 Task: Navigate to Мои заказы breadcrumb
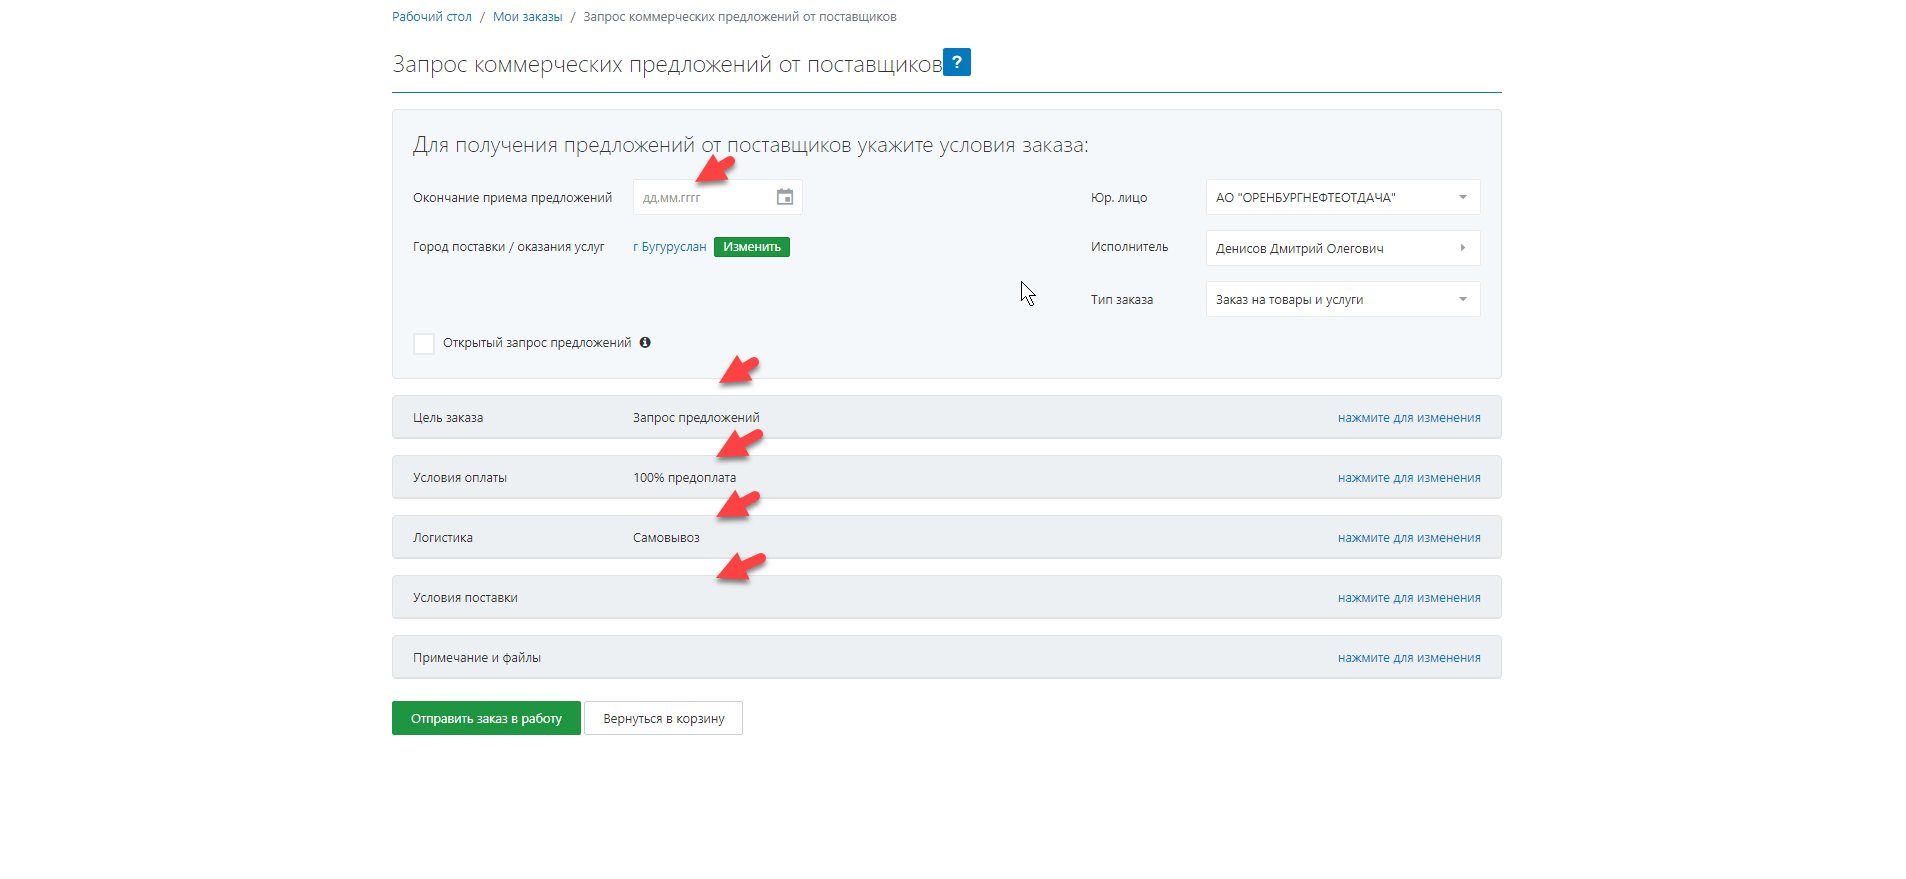click(x=527, y=17)
